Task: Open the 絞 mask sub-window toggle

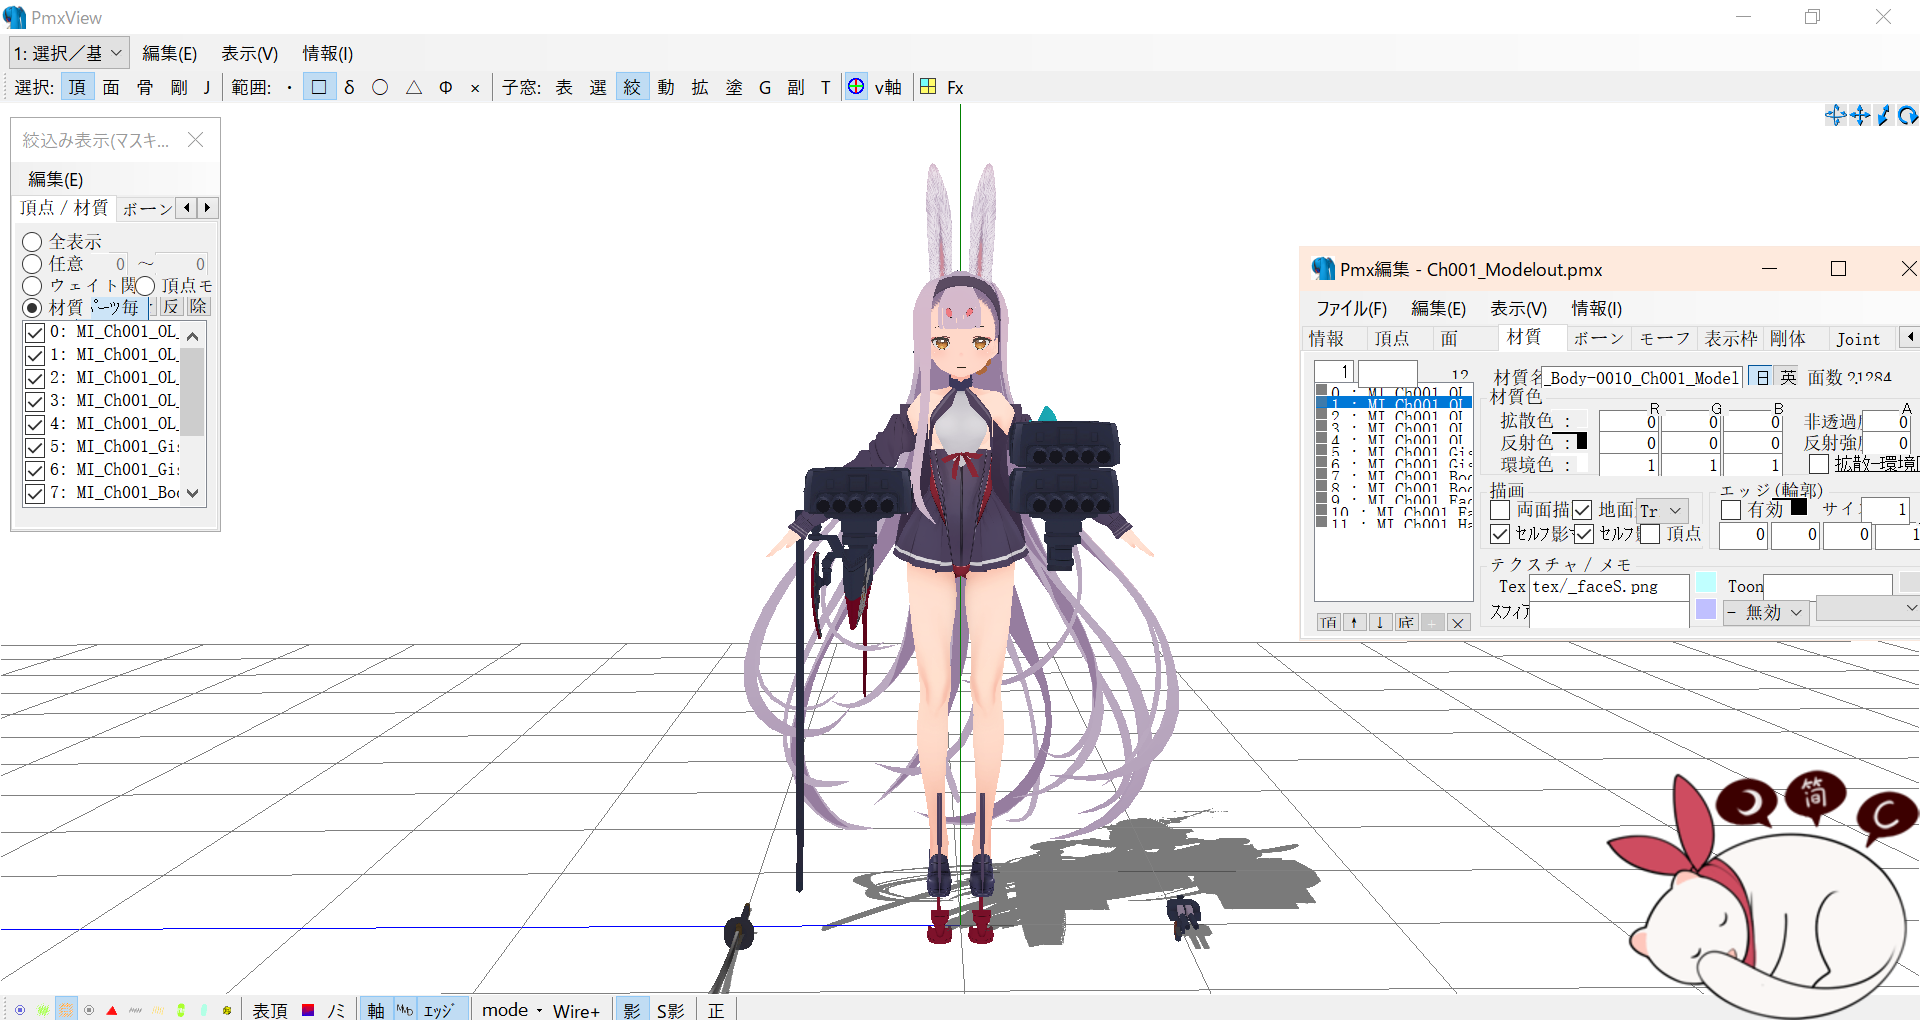Action: tap(632, 88)
